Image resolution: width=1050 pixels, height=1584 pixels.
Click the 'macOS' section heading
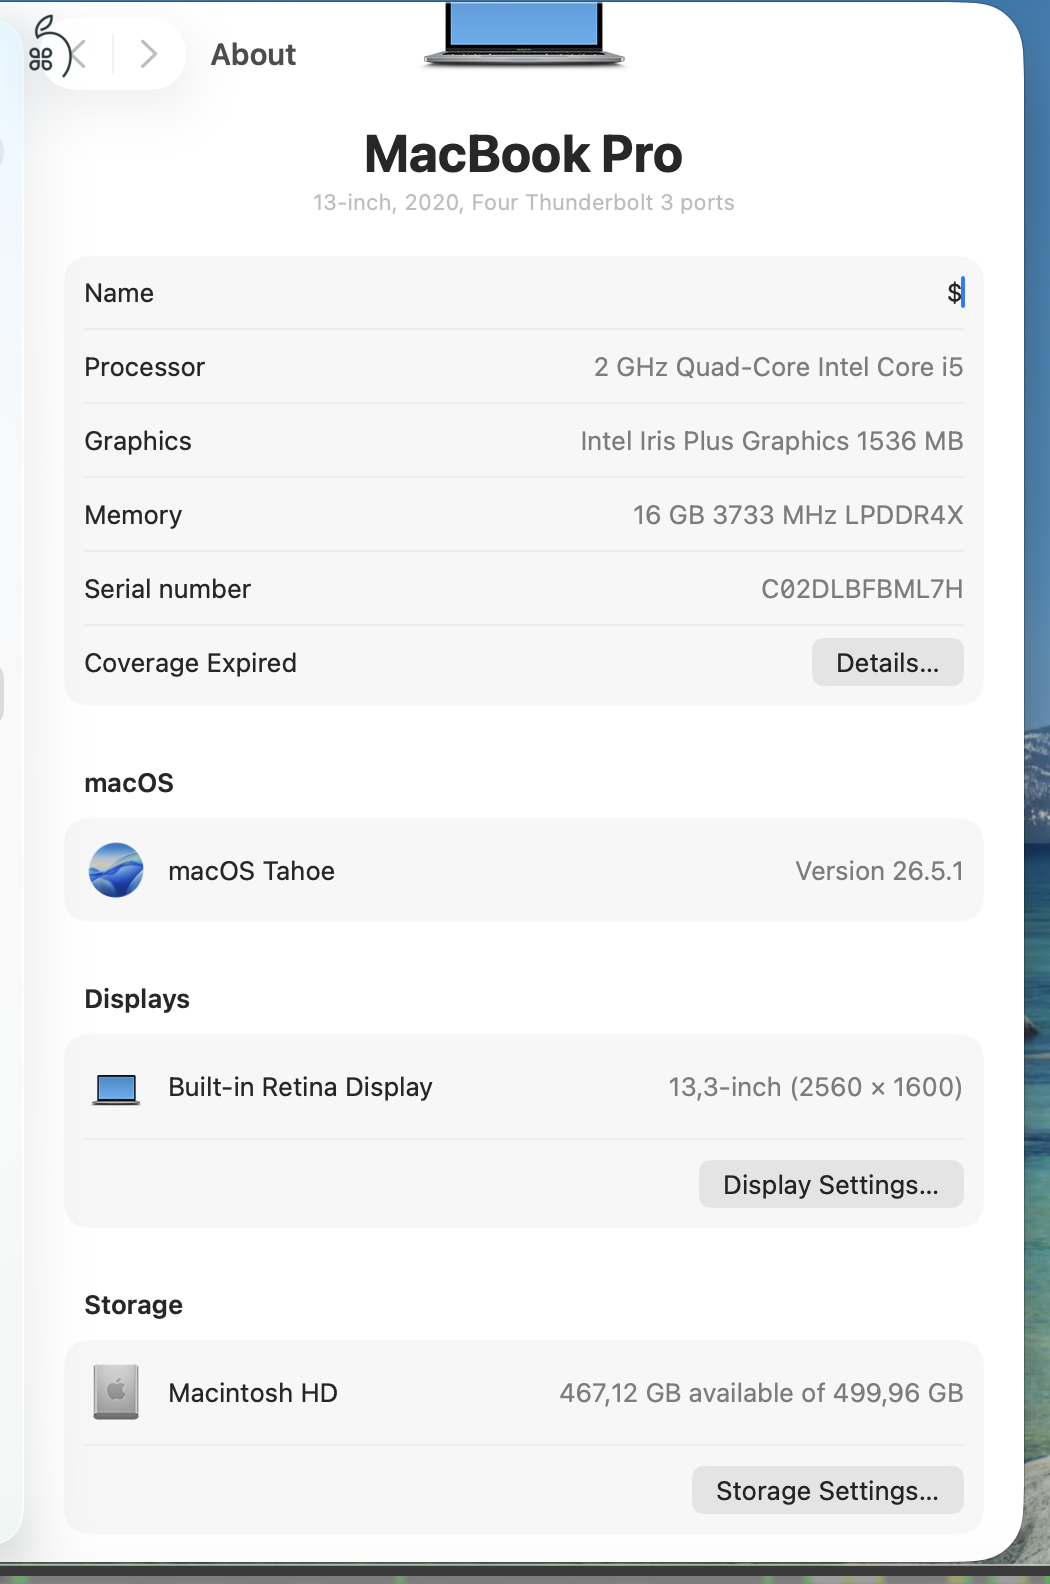pyautogui.click(x=129, y=783)
